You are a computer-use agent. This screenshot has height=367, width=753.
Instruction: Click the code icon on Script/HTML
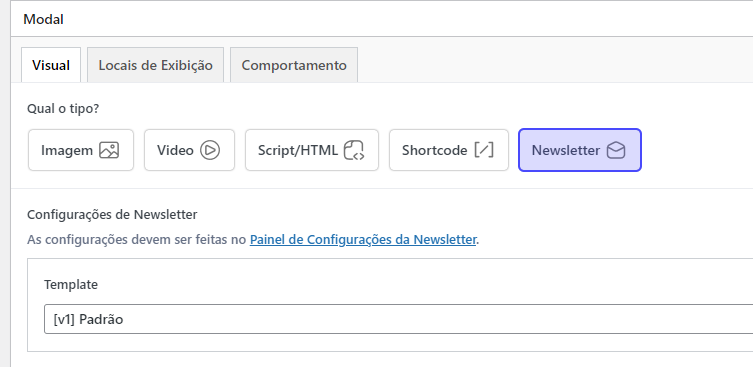click(x=354, y=150)
